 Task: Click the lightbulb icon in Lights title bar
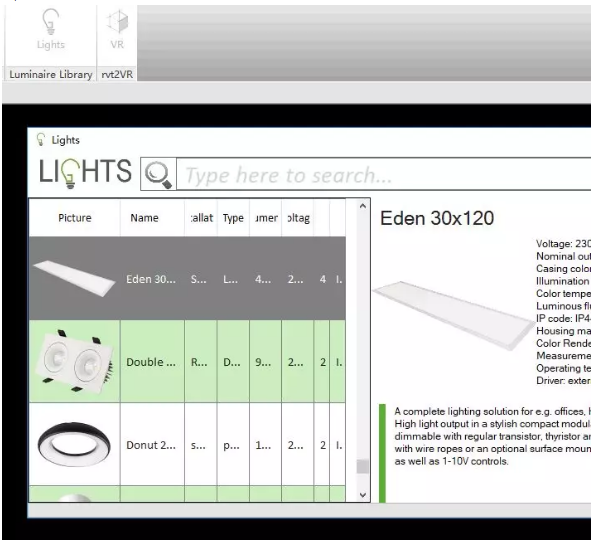click(x=41, y=140)
